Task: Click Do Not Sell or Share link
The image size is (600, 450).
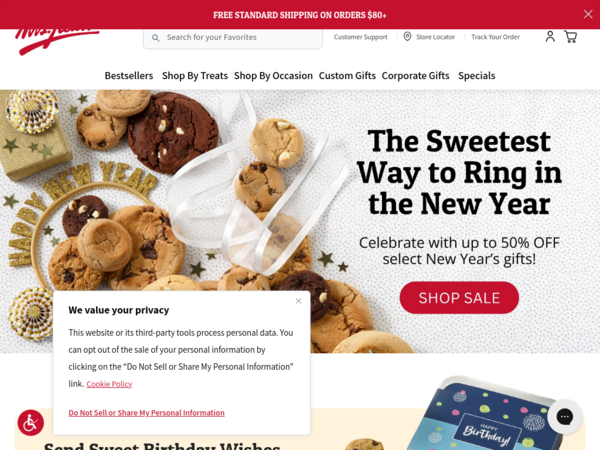Action: pyautogui.click(x=147, y=413)
